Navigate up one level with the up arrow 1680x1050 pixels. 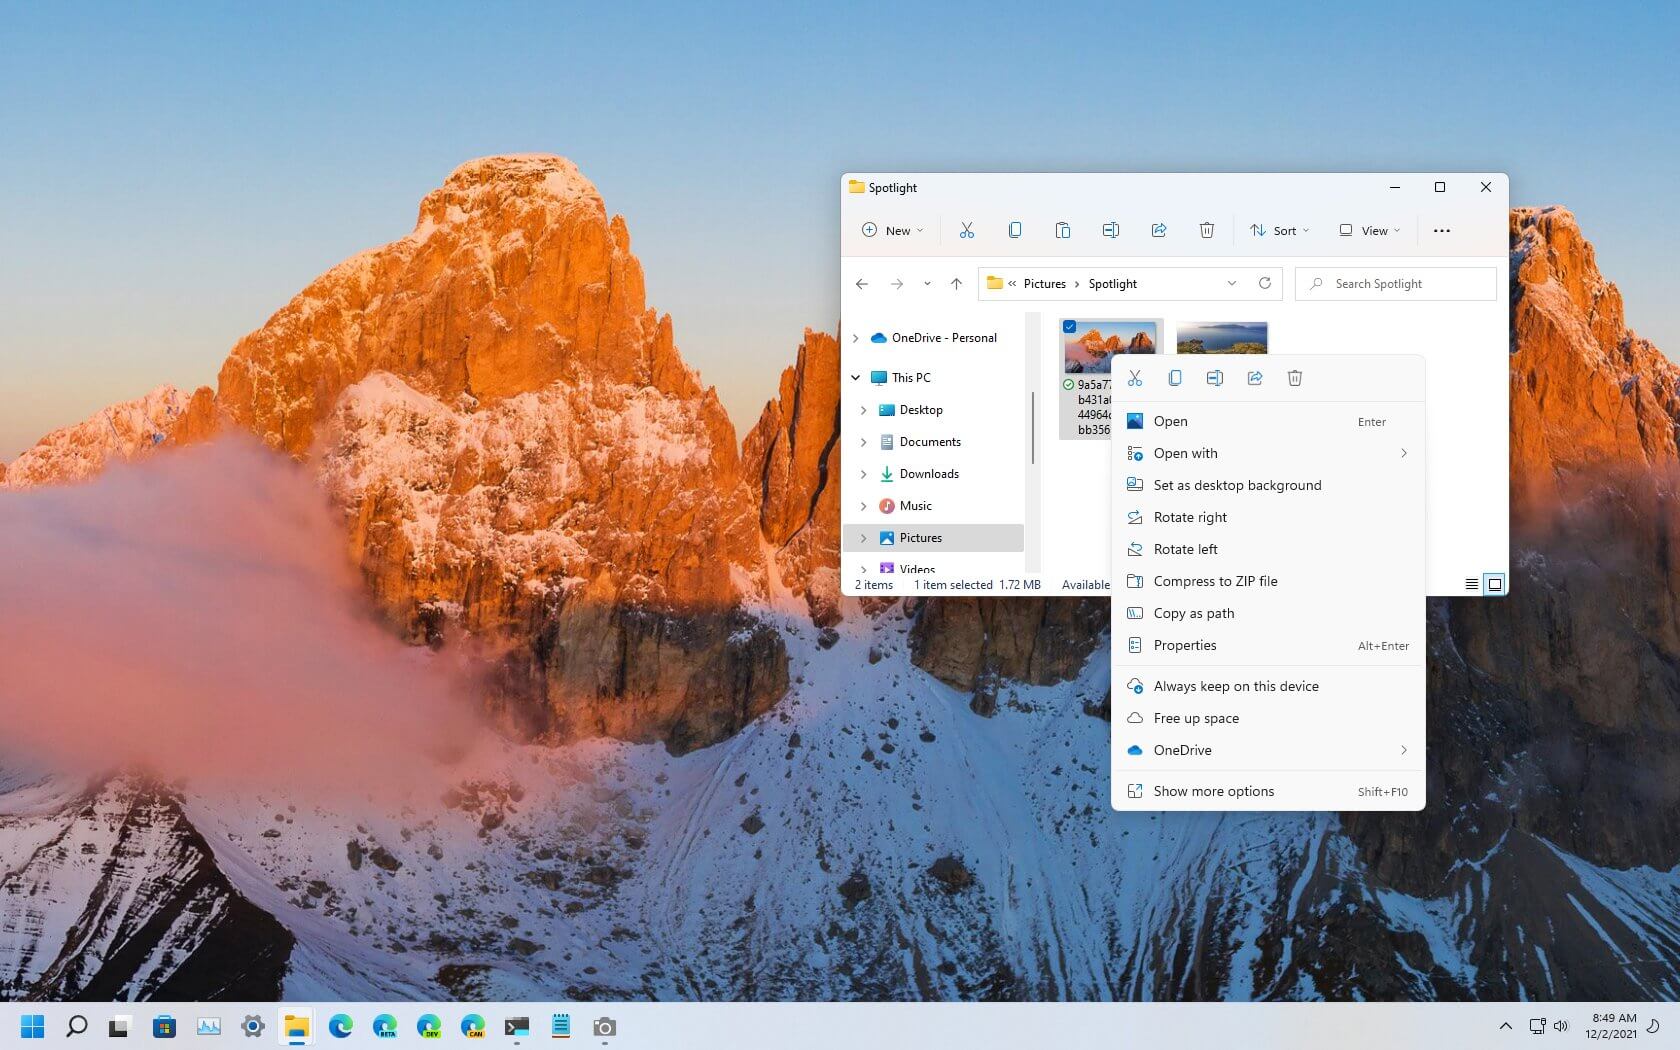[956, 283]
